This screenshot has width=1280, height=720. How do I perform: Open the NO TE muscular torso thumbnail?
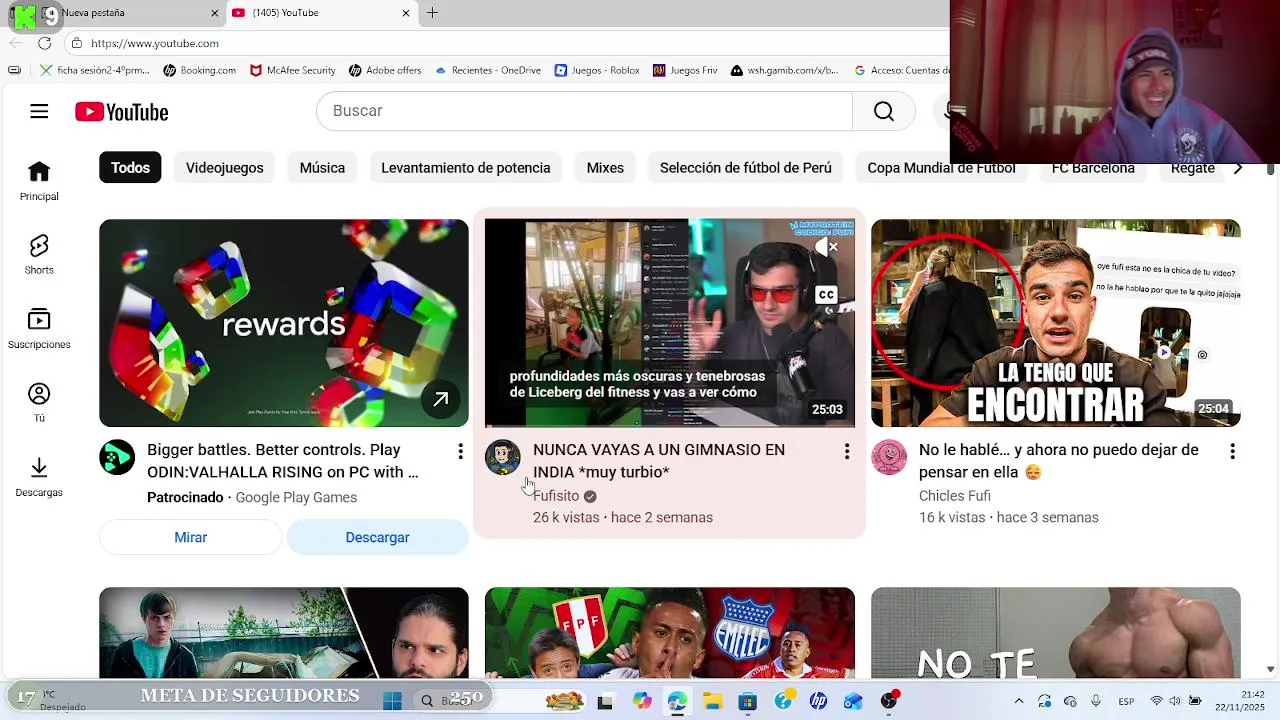(x=1056, y=633)
